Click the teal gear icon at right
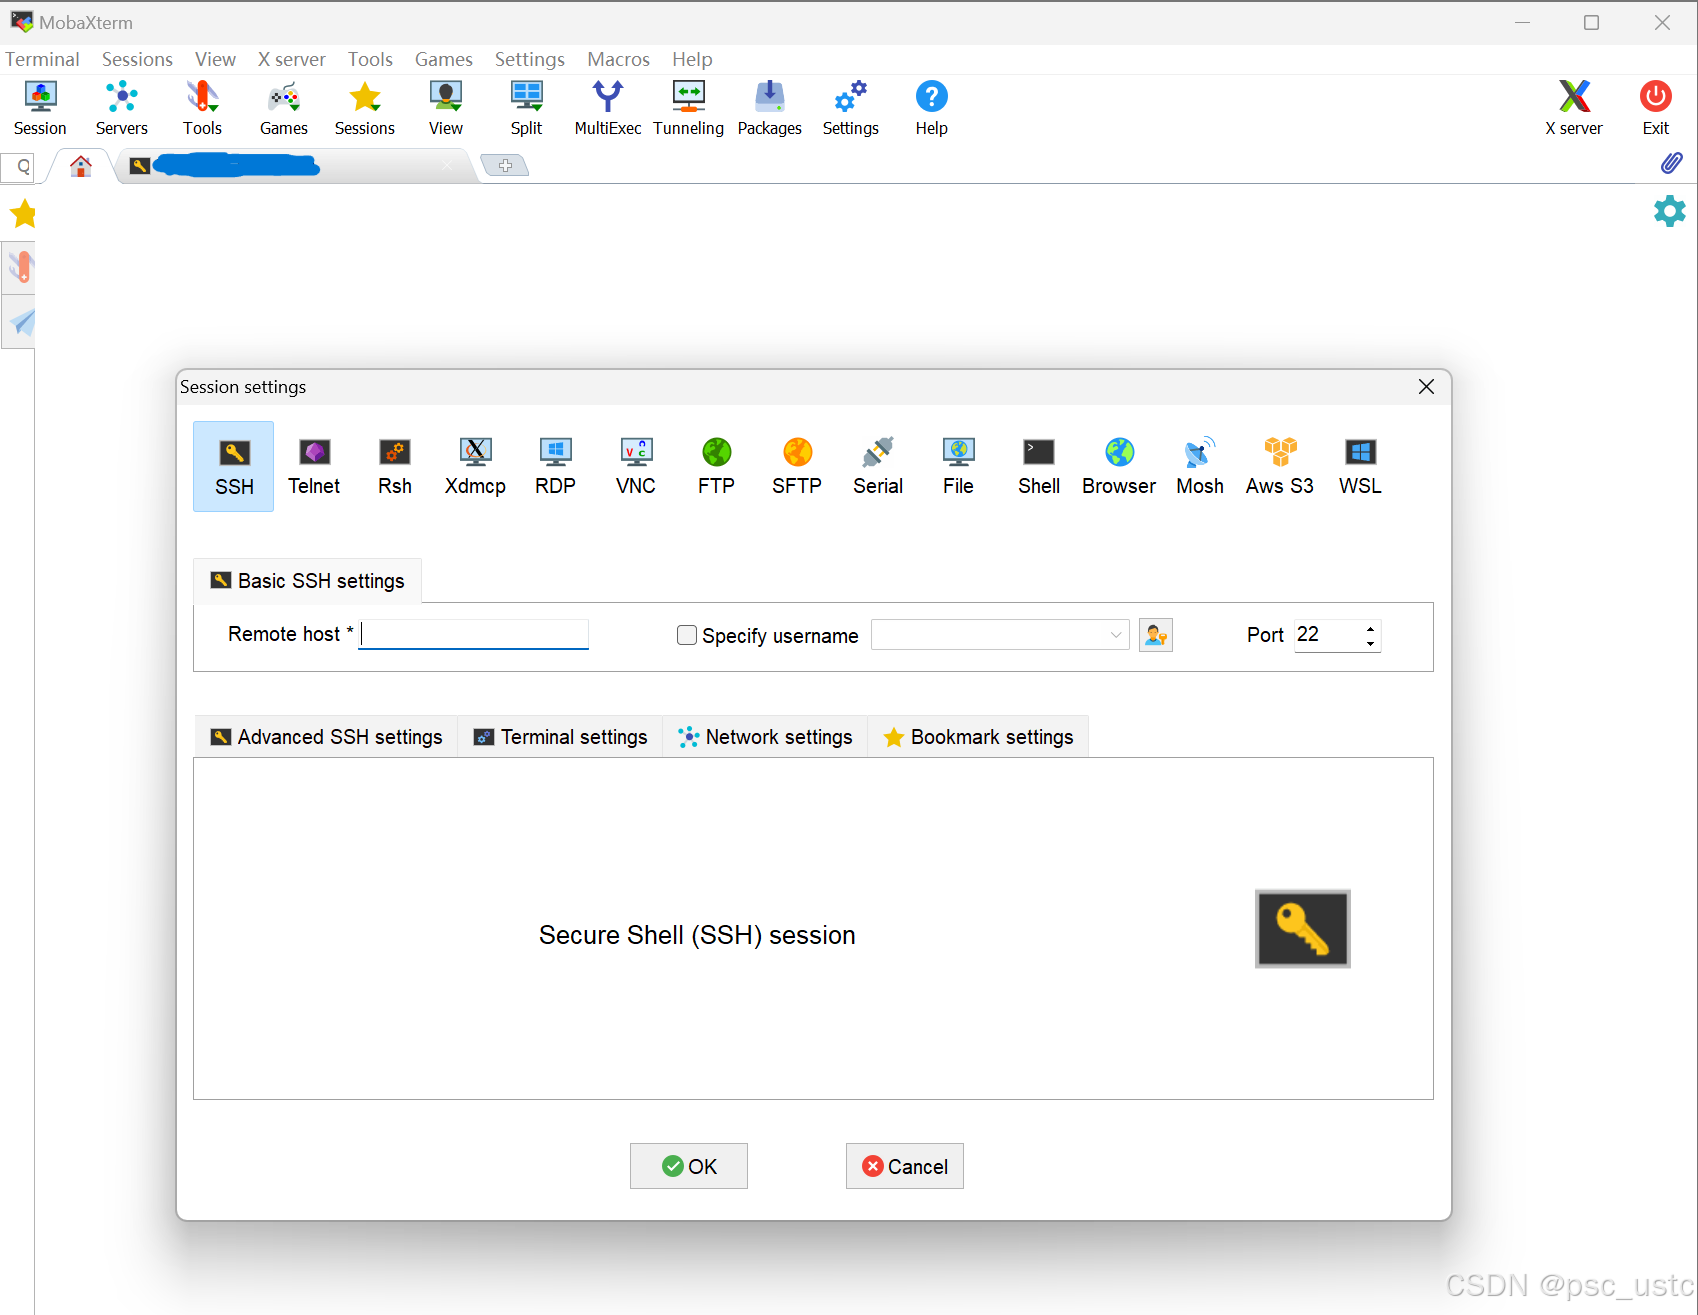The width and height of the screenshot is (1698, 1315). pyautogui.click(x=1669, y=211)
